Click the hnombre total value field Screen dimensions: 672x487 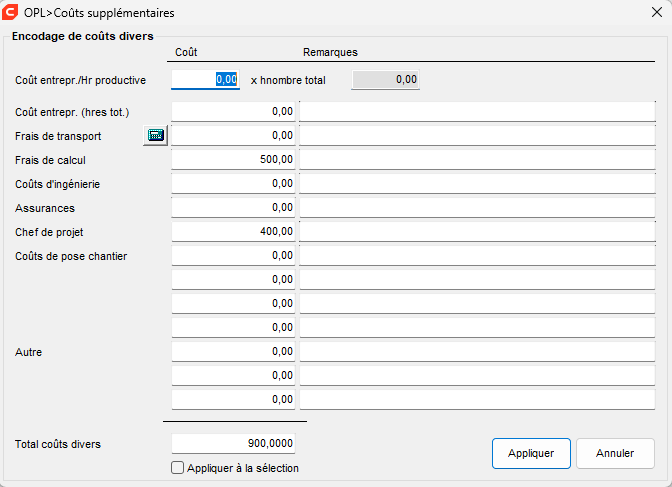[x=385, y=80]
